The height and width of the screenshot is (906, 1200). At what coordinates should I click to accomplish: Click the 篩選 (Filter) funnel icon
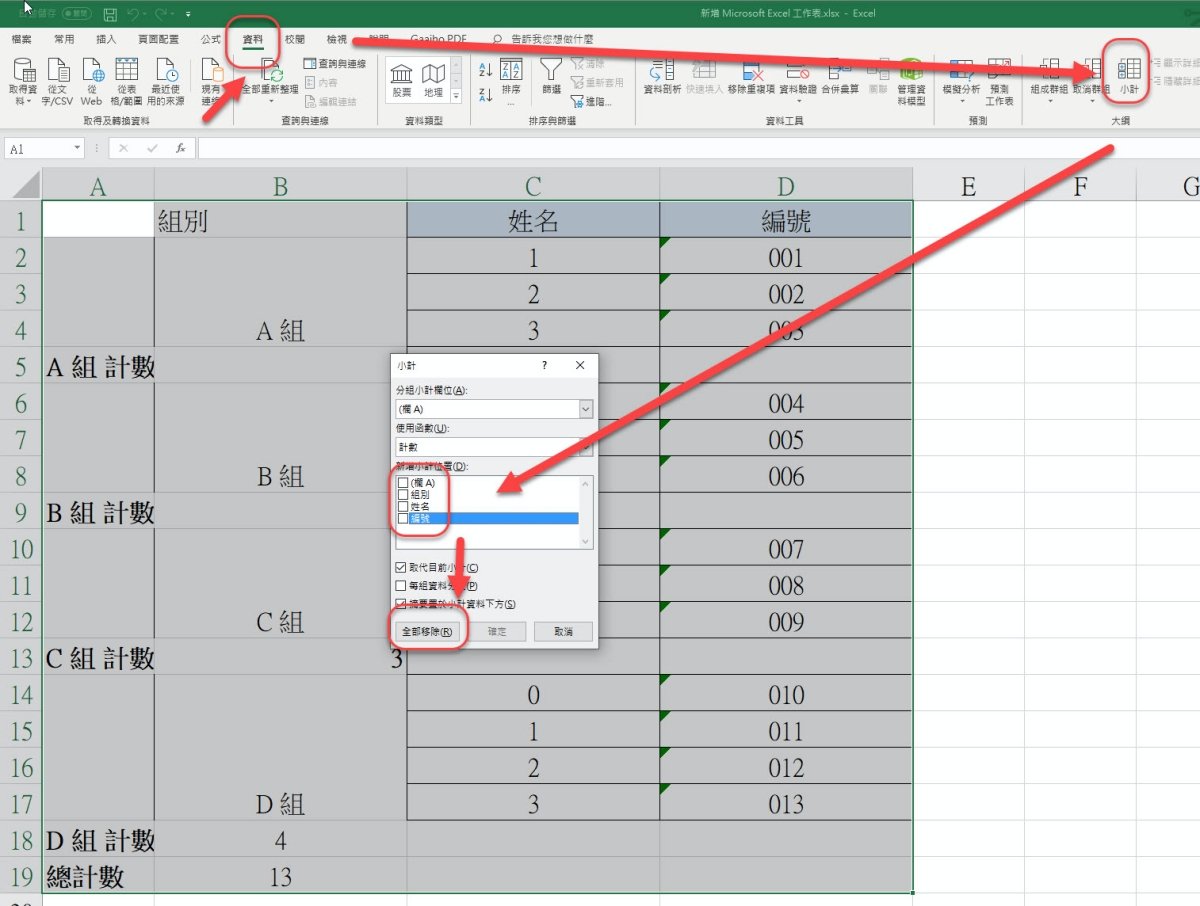pyautogui.click(x=551, y=75)
